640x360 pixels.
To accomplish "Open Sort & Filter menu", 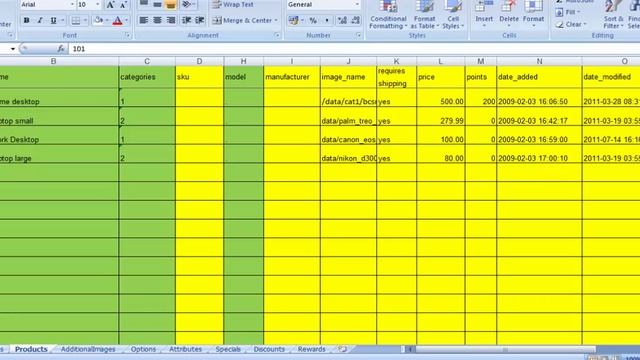I will tap(613, 15).
